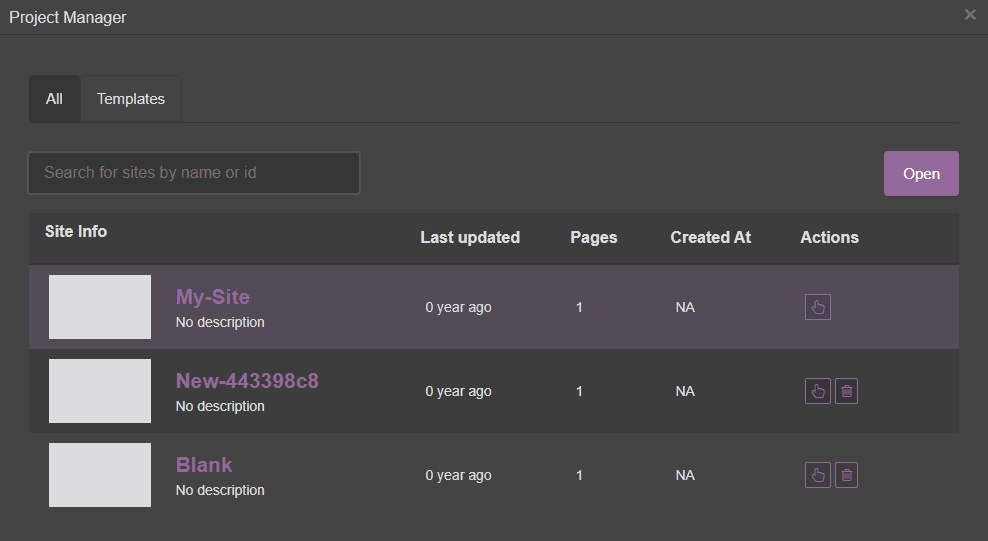Image resolution: width=988 pixels, height=541 pixels.
Task: Click the Blank site name
Action: click(x=204, y=465)
